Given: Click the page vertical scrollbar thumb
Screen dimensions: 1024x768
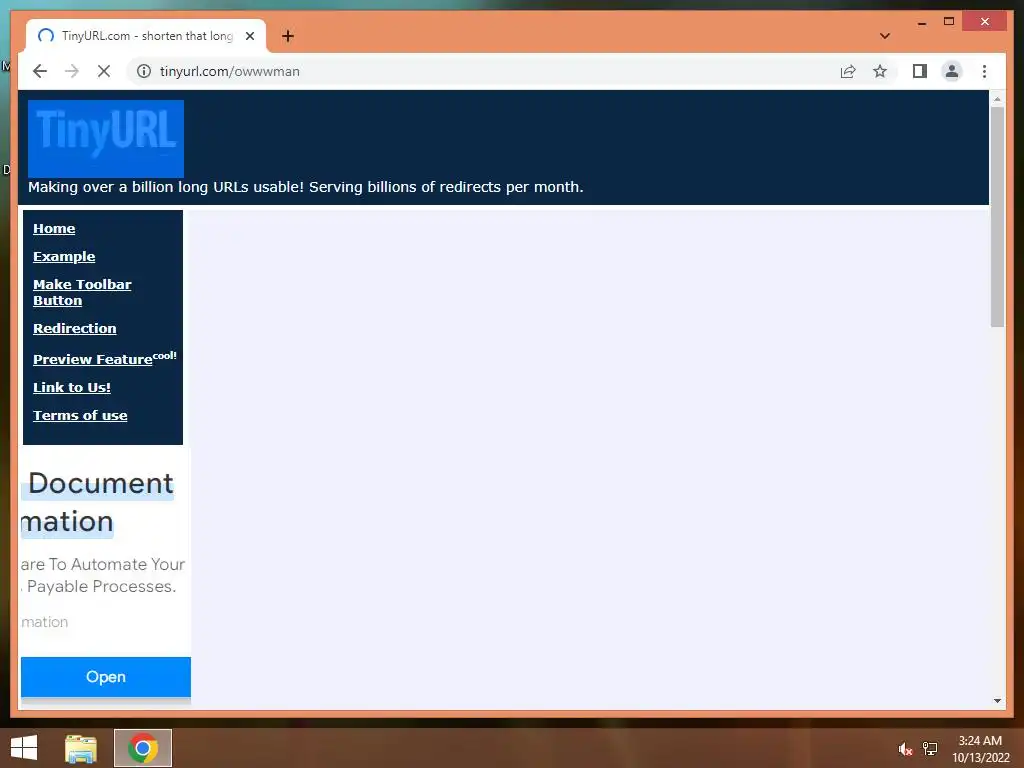Looking at the screenshot, I should (997, 216).
